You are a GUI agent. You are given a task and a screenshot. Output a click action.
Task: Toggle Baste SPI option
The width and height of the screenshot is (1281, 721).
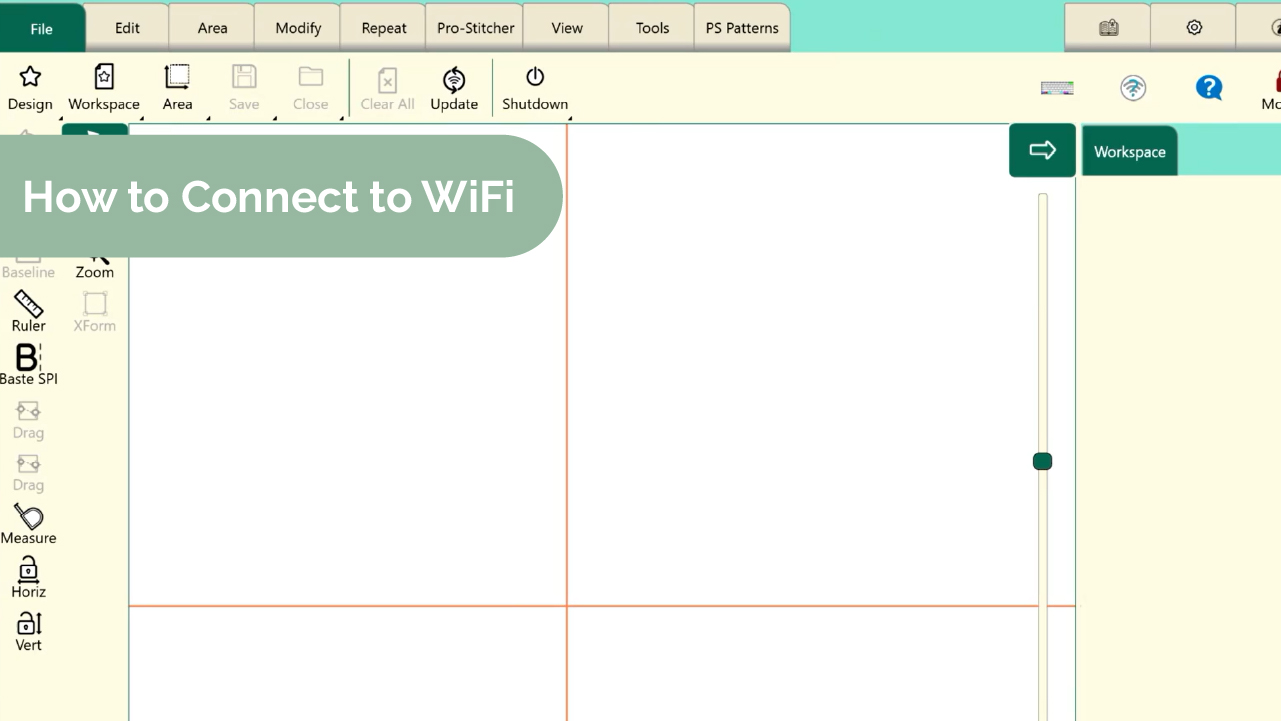click(29, 364)
